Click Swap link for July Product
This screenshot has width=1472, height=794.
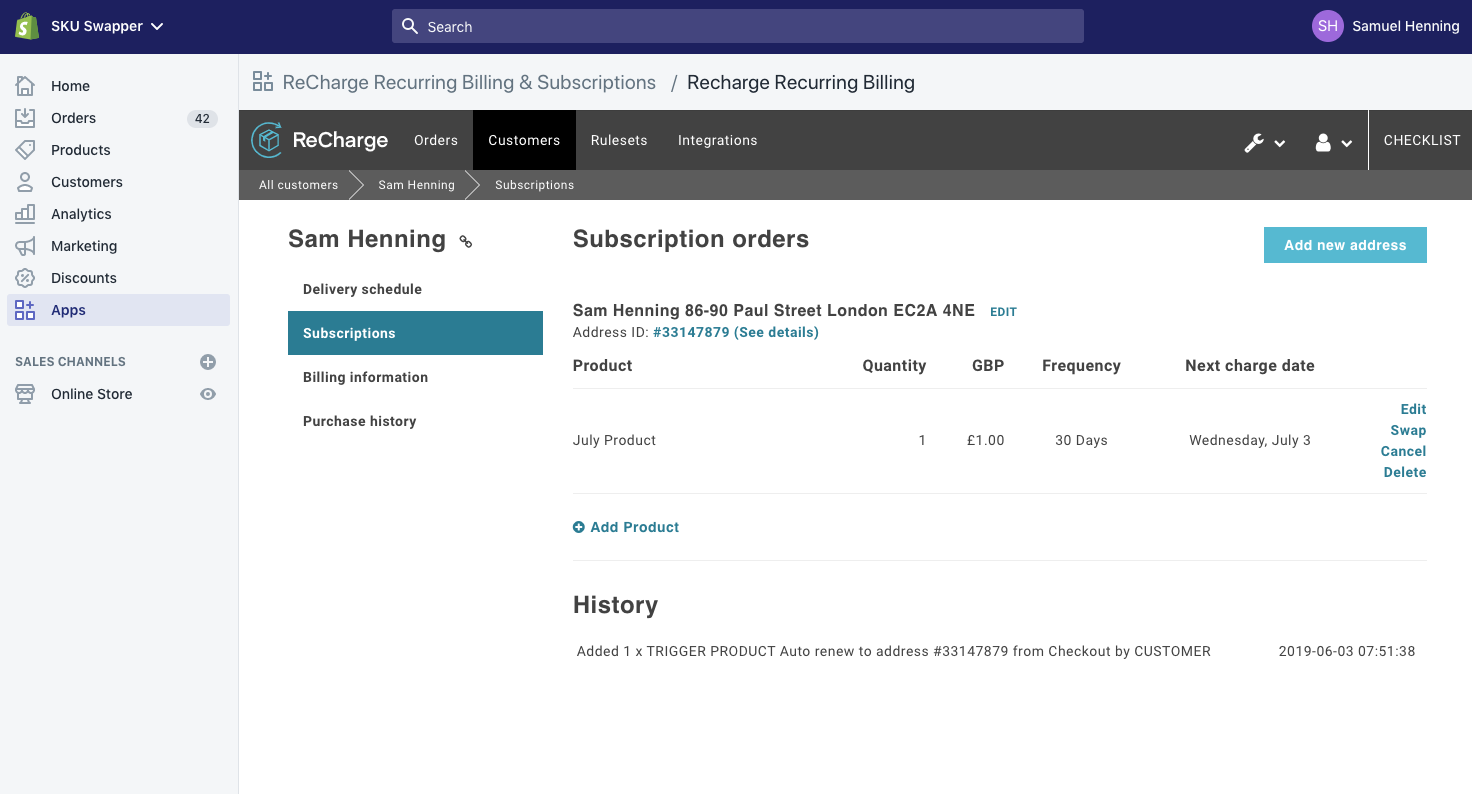(1407, 430)
